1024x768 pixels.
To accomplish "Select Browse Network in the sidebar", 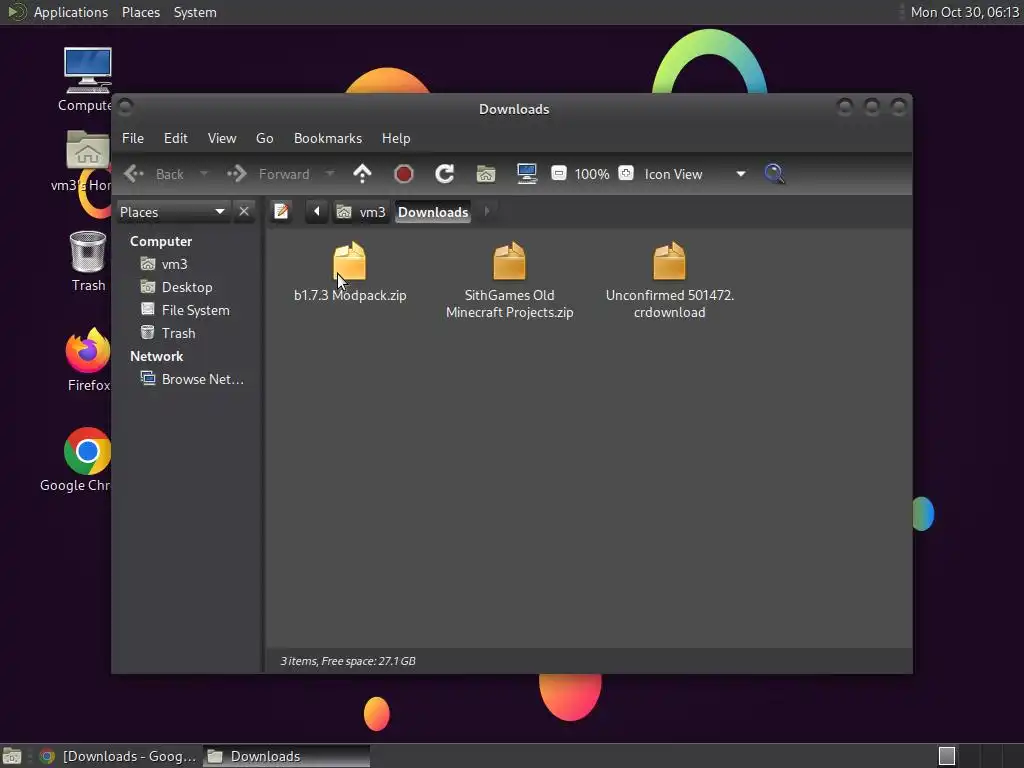I will [193, 379].
